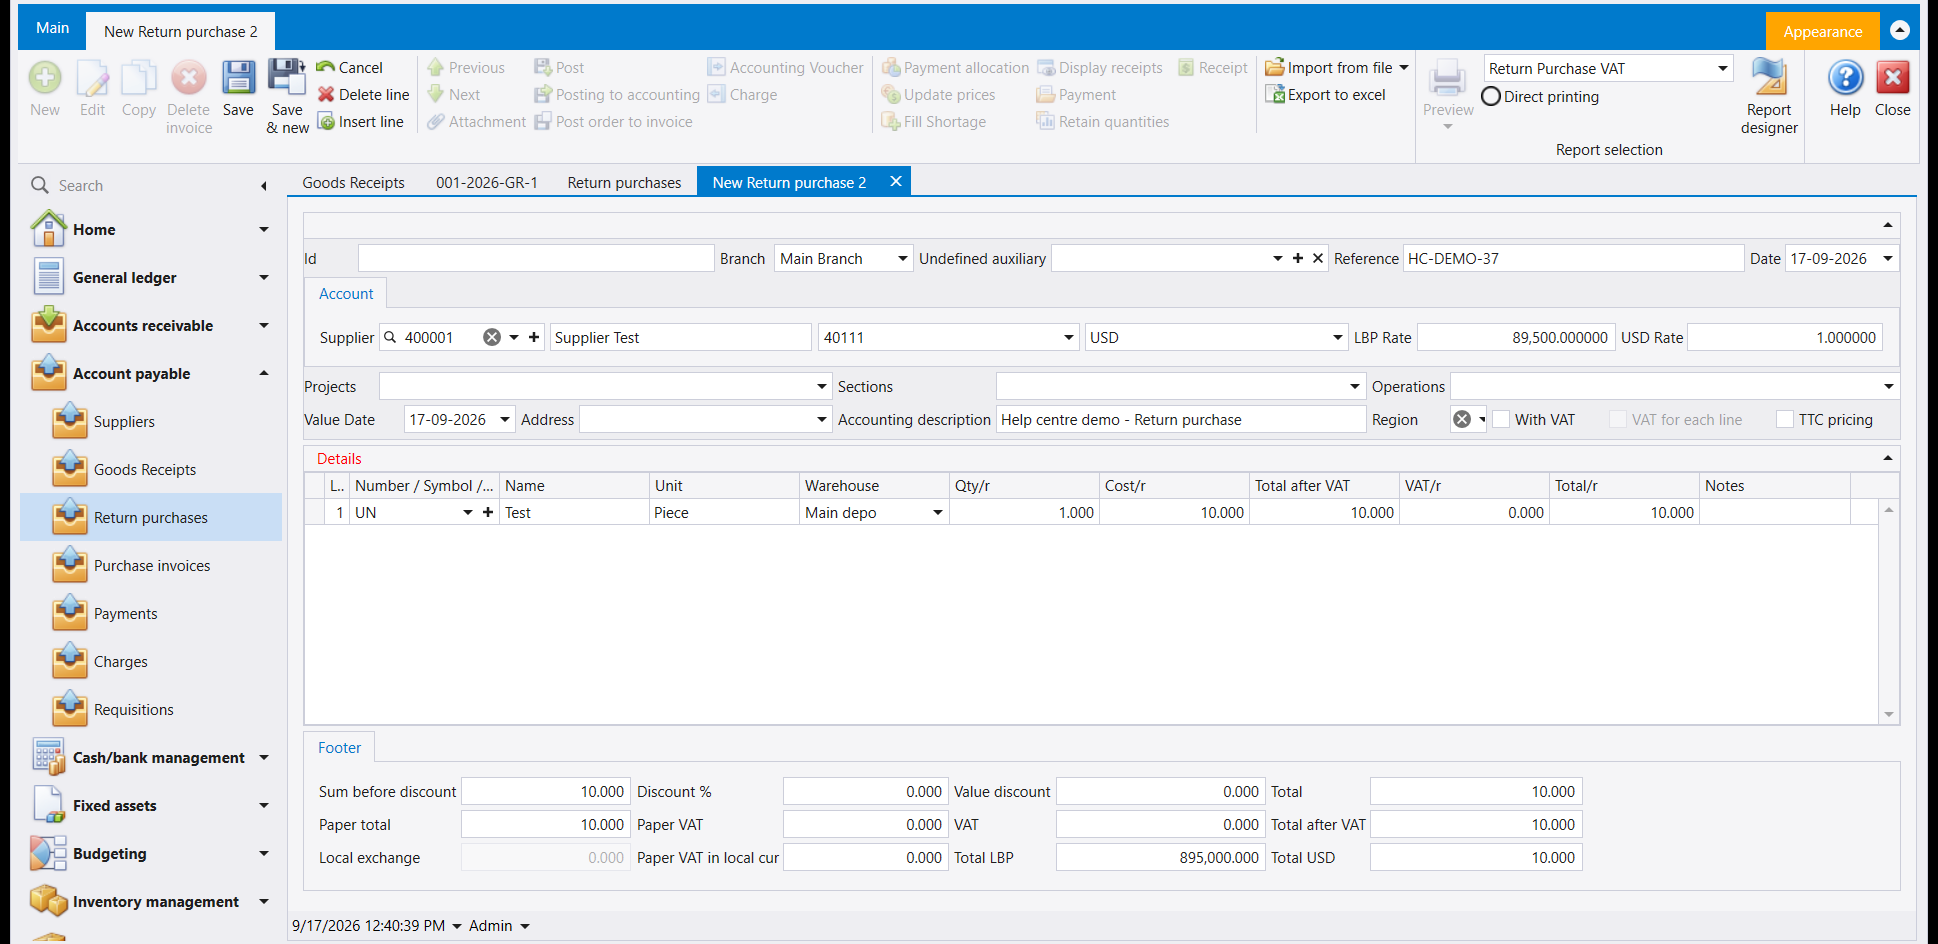Select the Direct printing radio button

(1491, 97)
